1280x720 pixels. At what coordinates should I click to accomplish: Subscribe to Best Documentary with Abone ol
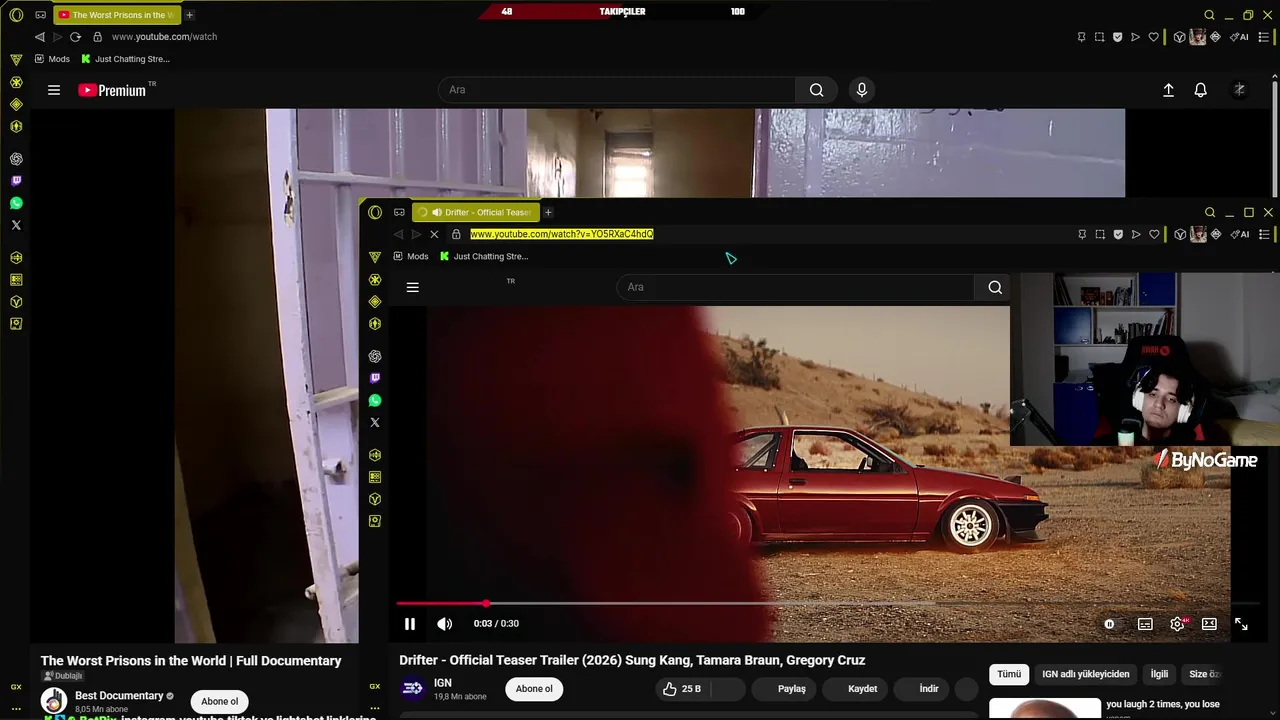pyautogui.click(x=219, y=701)
